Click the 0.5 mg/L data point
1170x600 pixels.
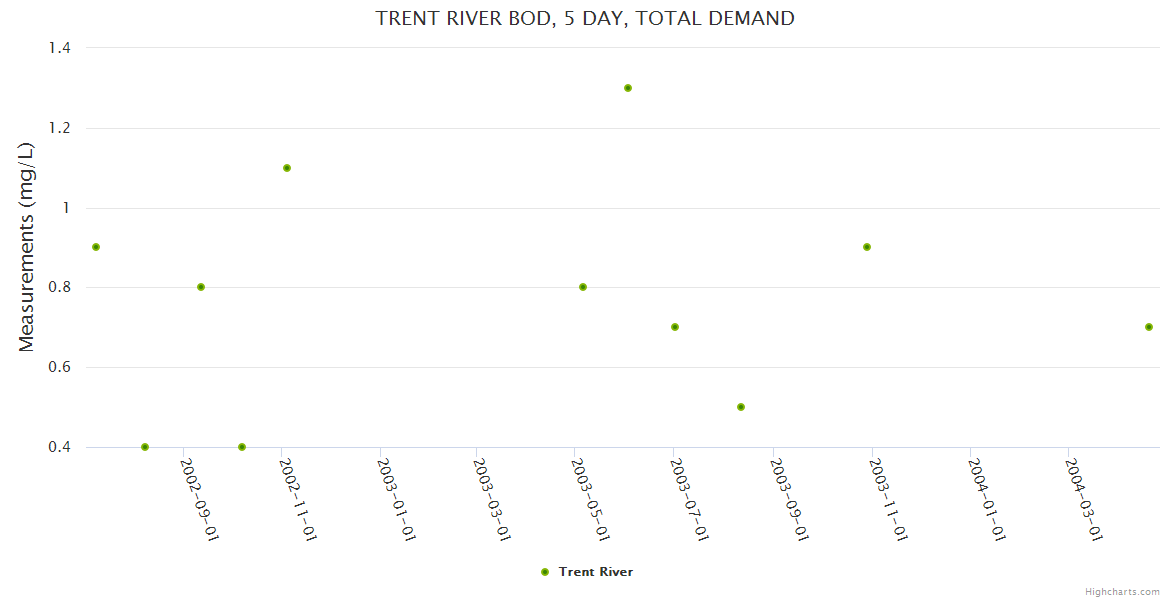pyautogui.click(x=741, y=407)
